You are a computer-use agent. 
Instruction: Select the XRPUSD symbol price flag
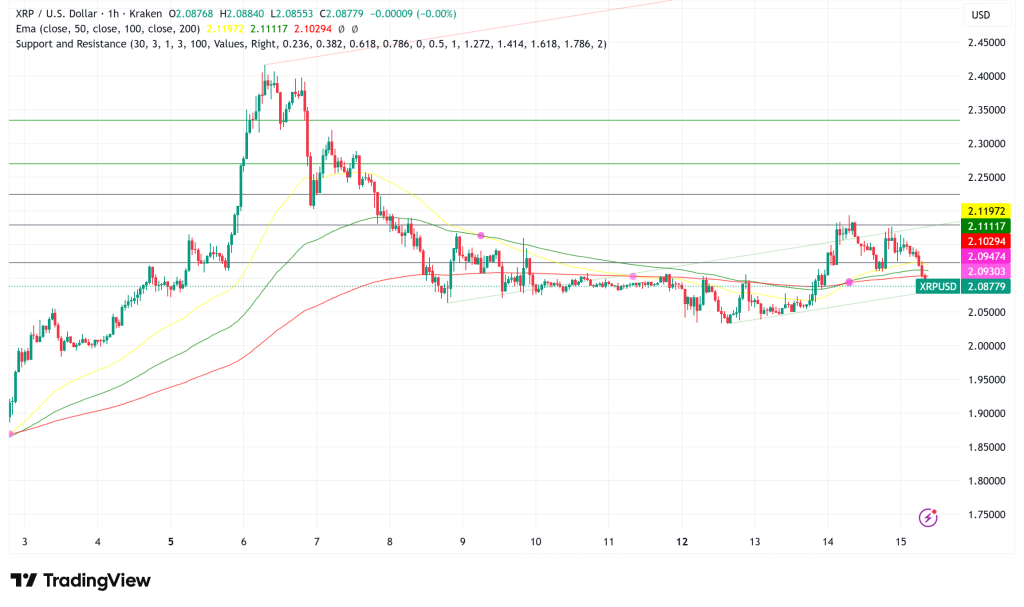pos(938,285)
